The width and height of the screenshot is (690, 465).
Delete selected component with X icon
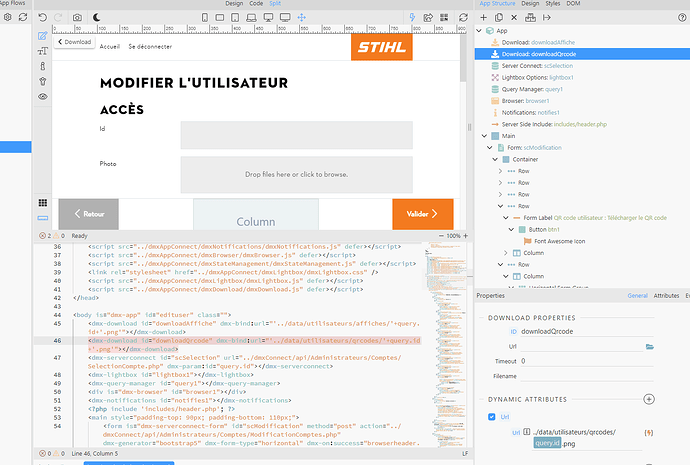click(514, 18)
